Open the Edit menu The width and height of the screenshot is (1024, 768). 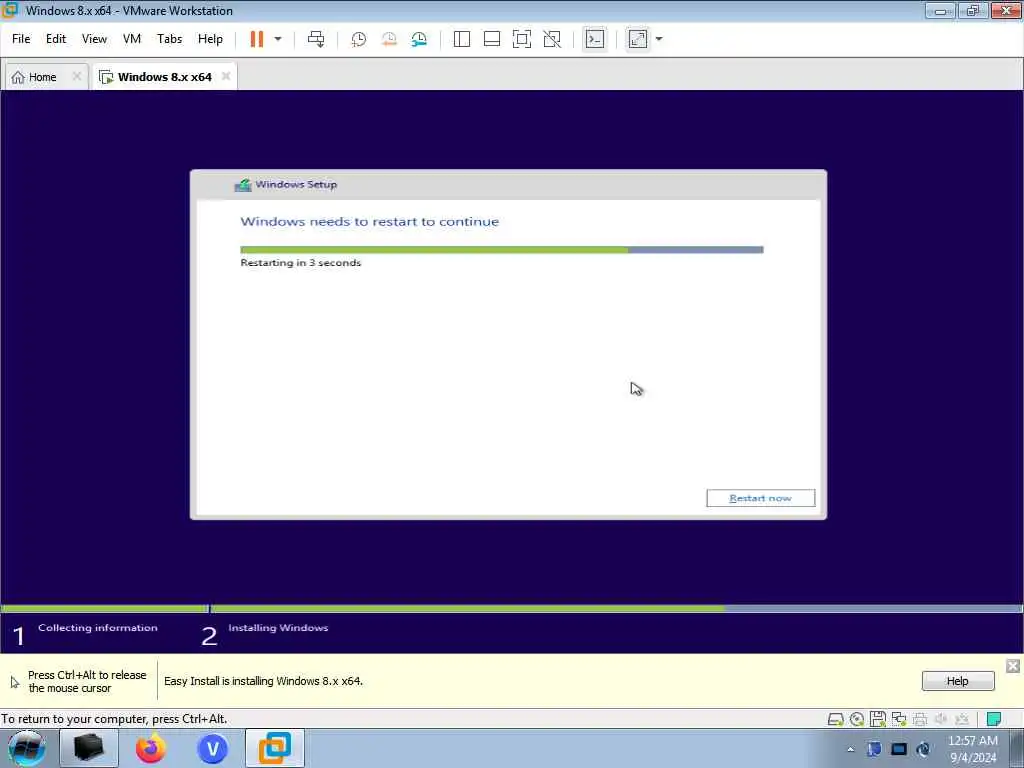click(56, 39)
